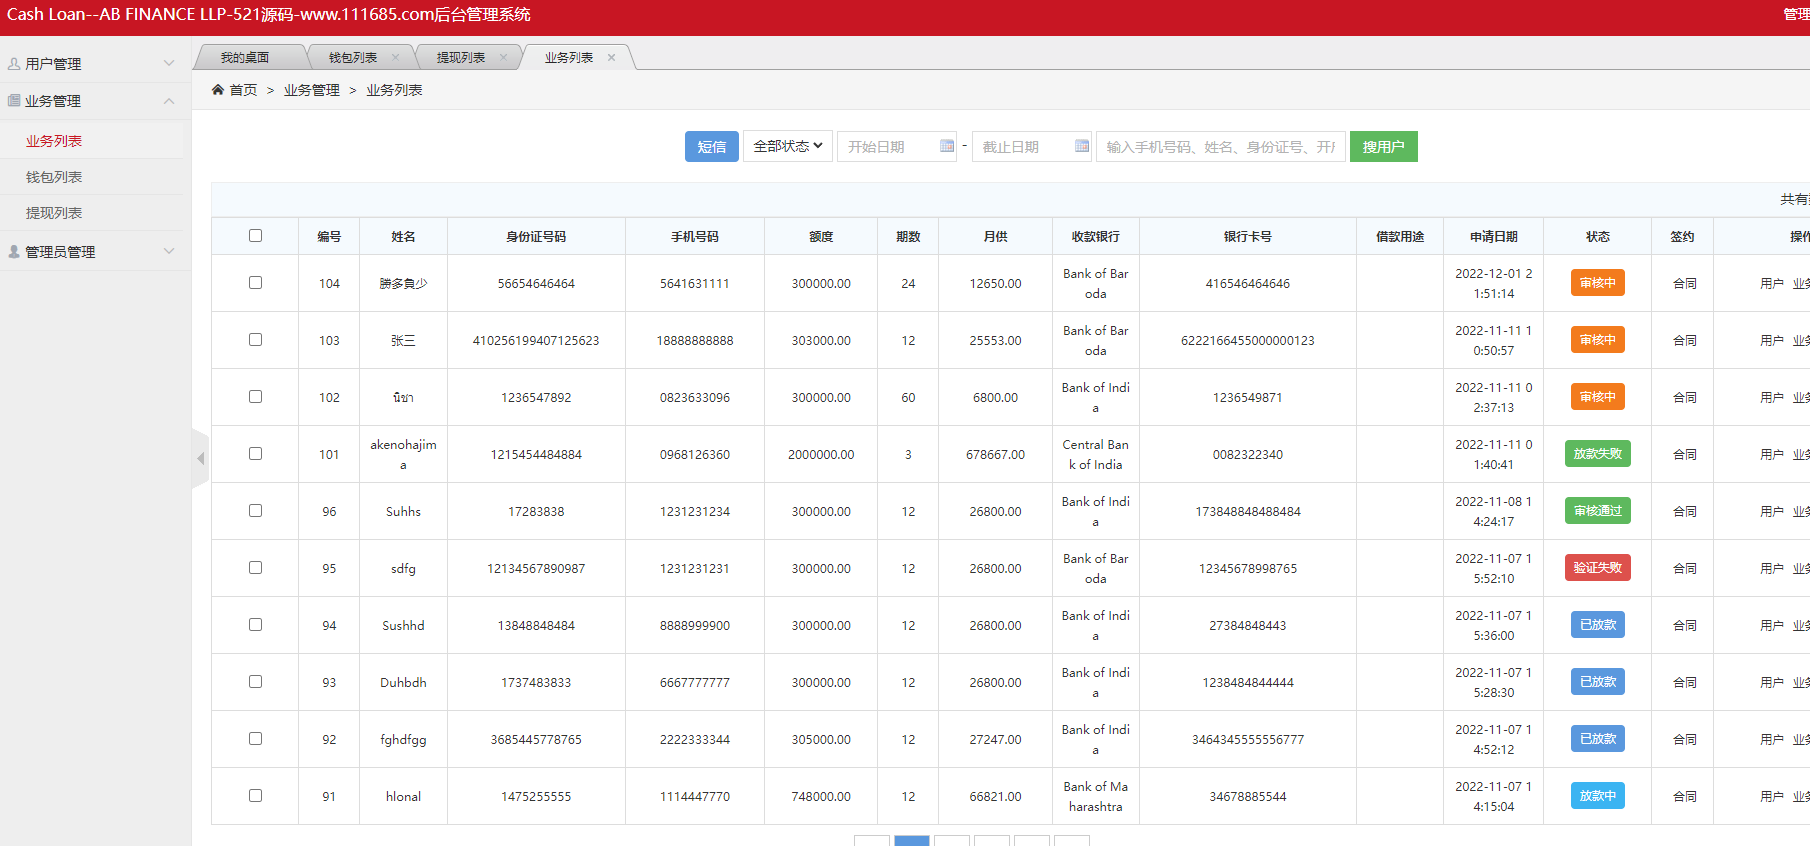
Task: Click the highlighted blue pagination page button
Action: click(912, 840)
